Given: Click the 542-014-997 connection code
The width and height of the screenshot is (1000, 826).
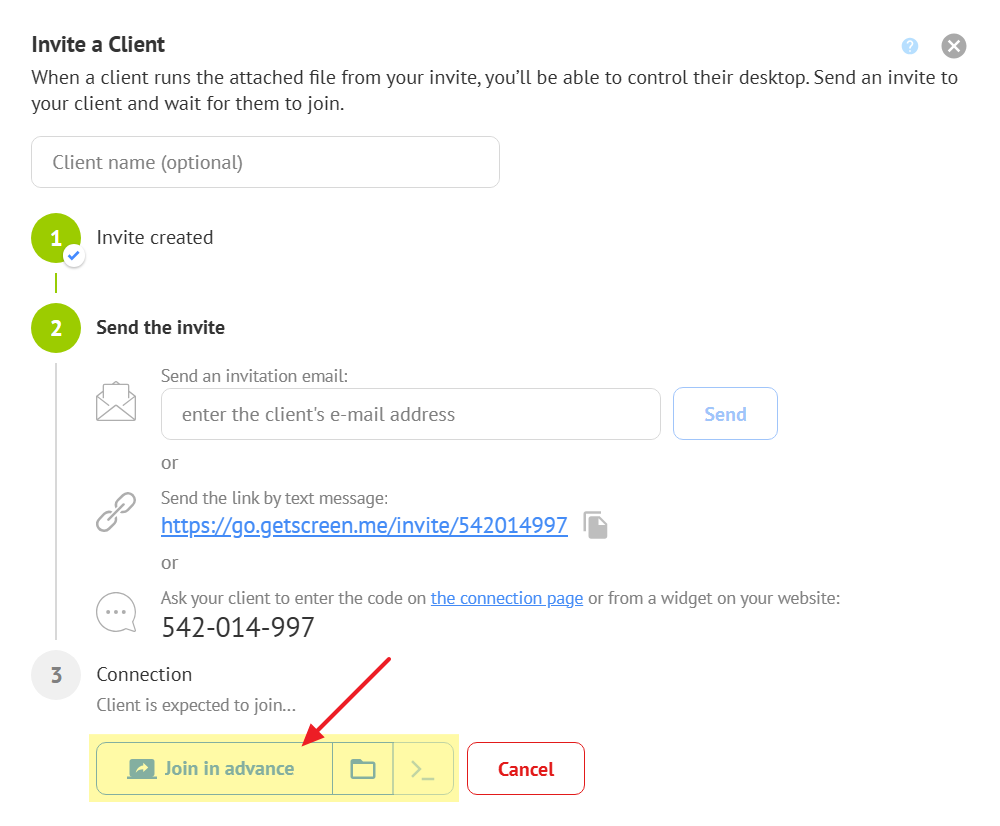Looking at the screenshot, I should point(238,628).
